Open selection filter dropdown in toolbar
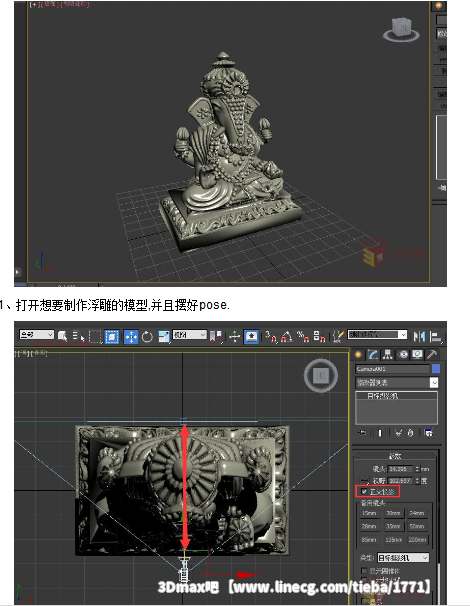This screenshot has width=470, height=606. (x=37, y=335)
